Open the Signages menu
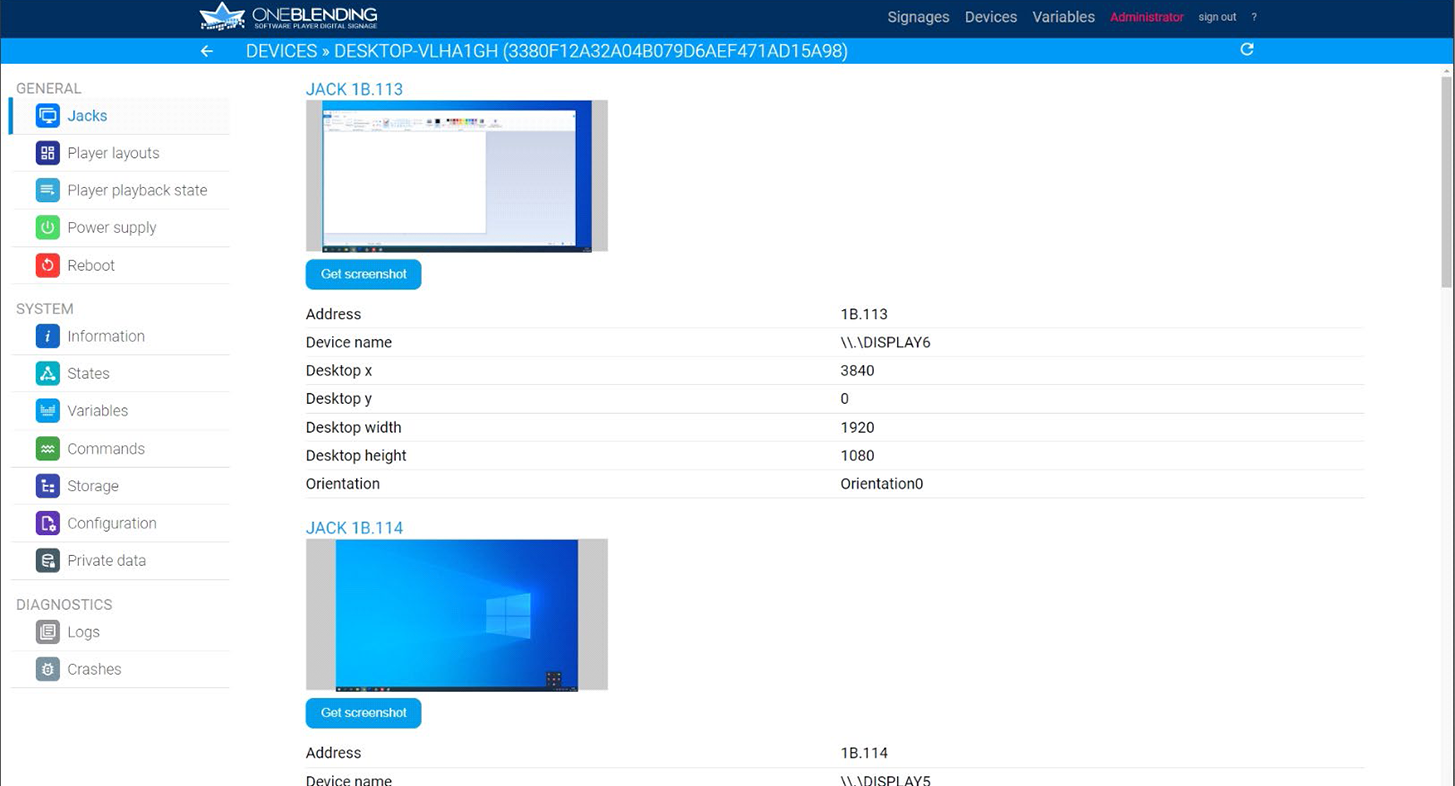 coord(918,17)
